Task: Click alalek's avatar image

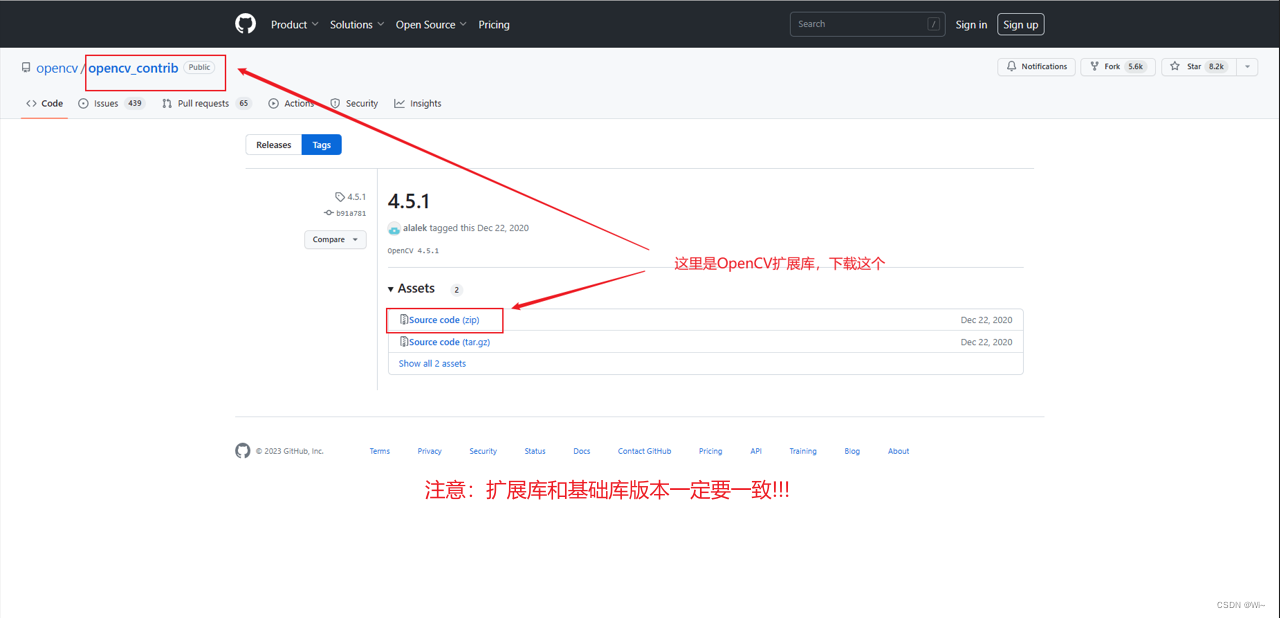Action: pos(394,229)
